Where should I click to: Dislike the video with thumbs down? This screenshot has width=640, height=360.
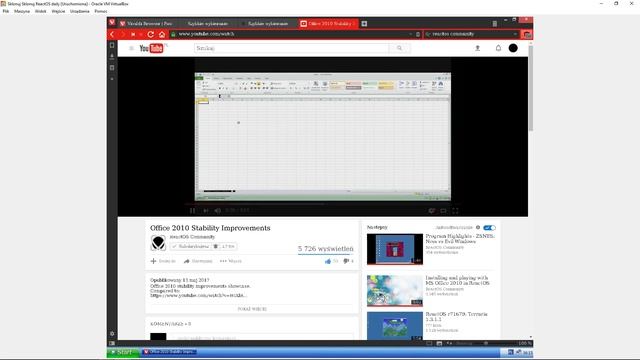(346, 261)
